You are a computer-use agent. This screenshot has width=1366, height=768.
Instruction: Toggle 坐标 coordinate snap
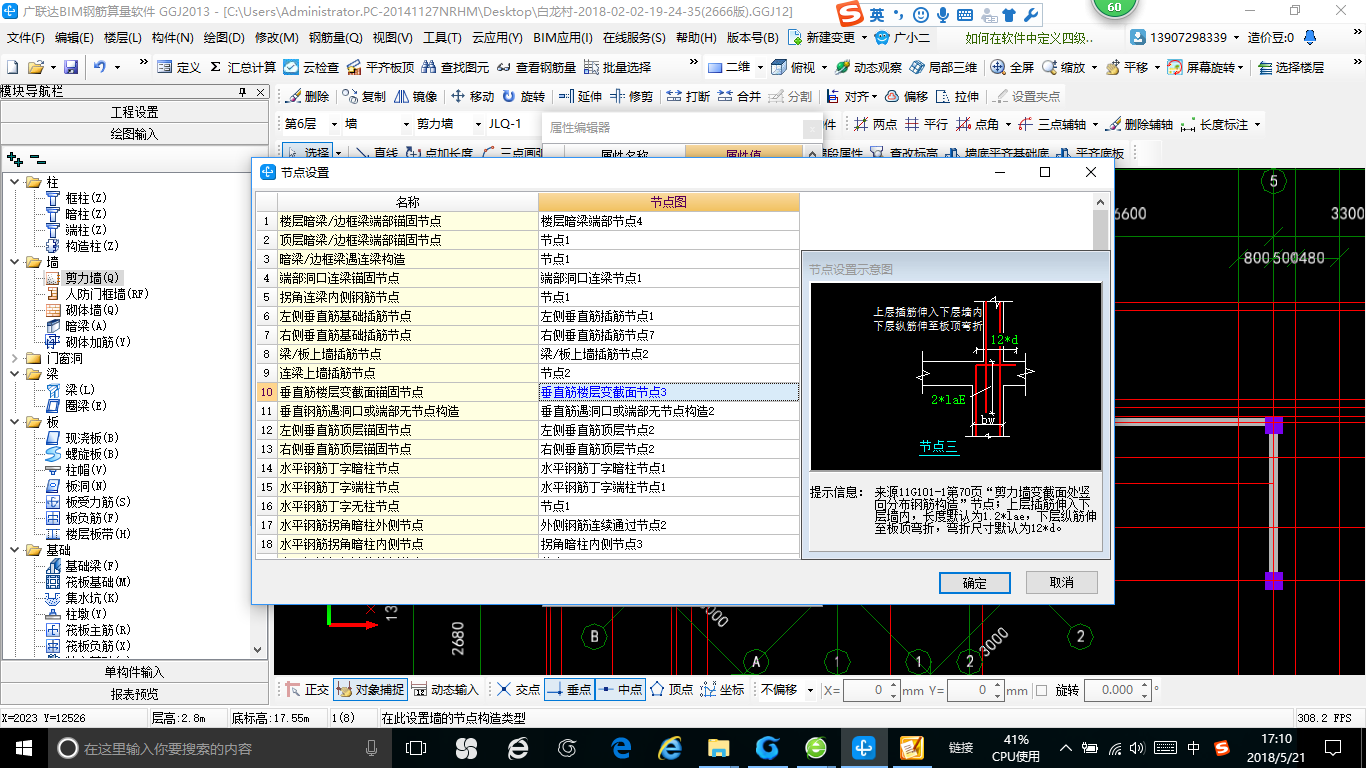tap(723, 690)
